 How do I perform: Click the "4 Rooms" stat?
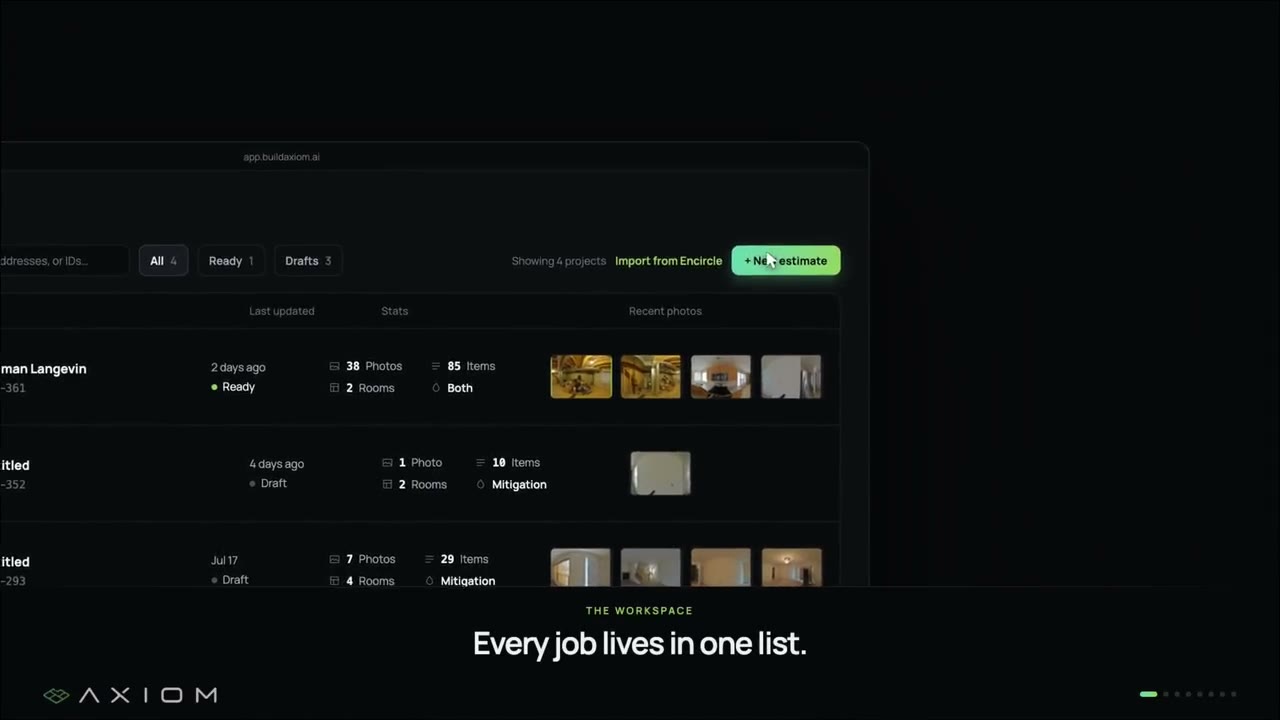[x=370, y=581]
